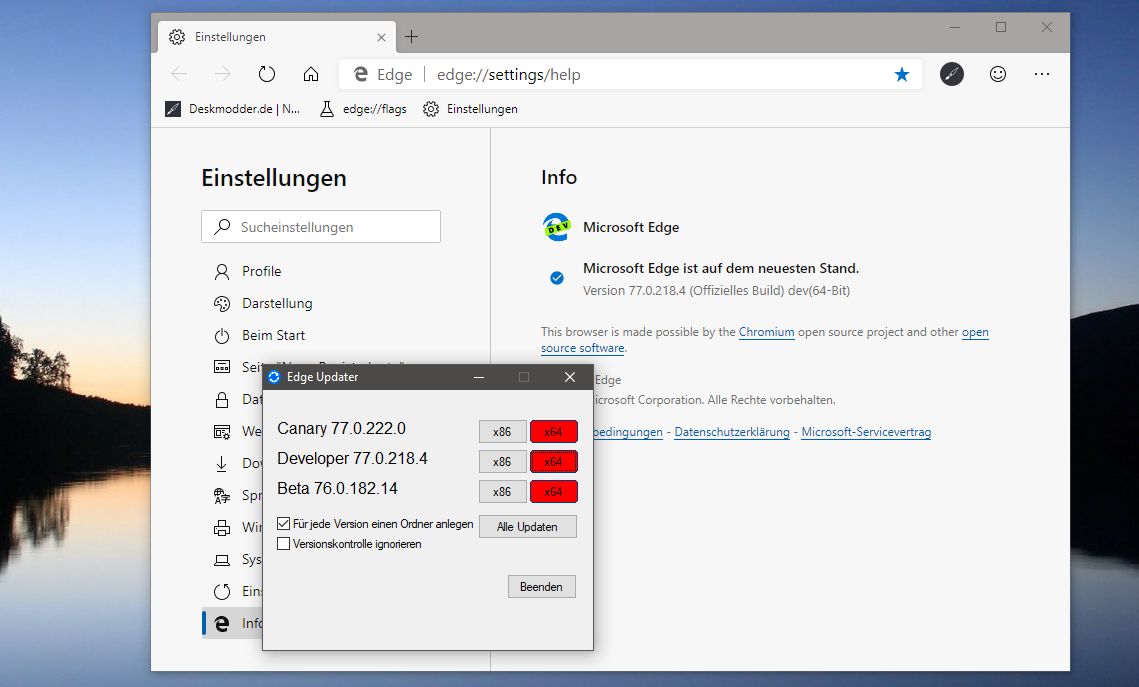Click the browser back arrow
The image size is (1139, 687).
coord(179,74)
